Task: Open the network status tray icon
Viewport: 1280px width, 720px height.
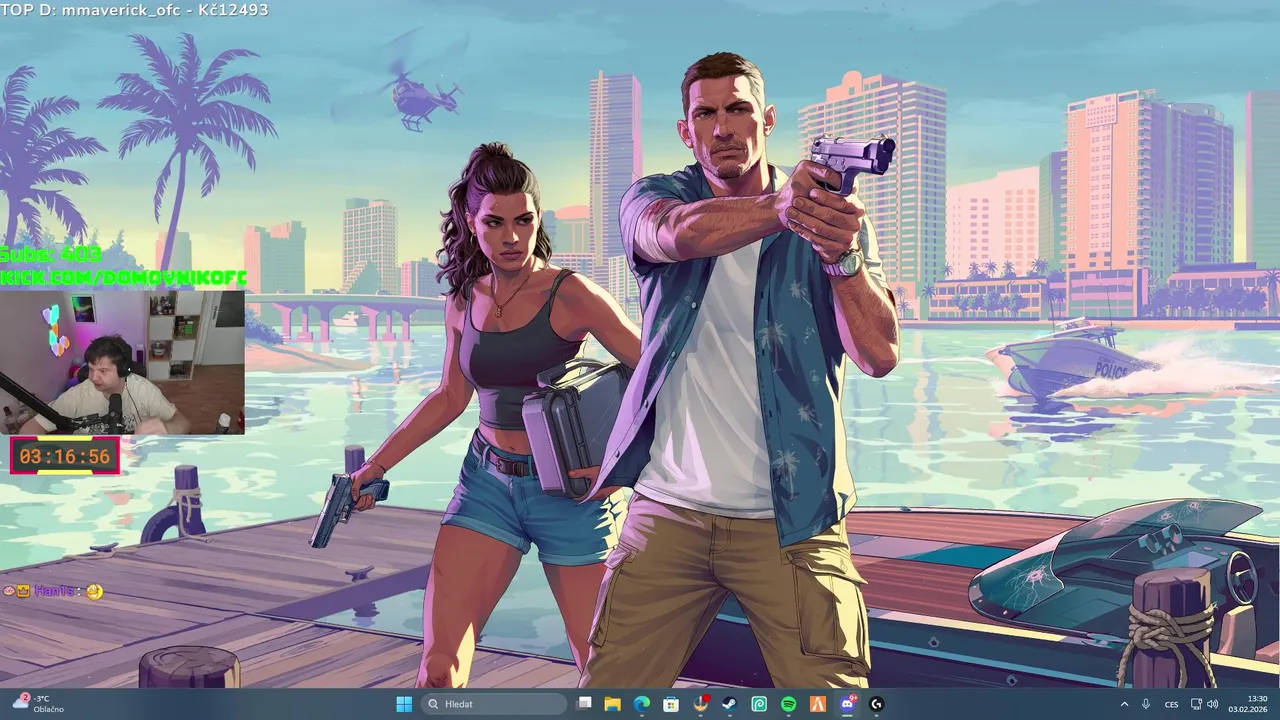Action: click(x=1194, y=704)
